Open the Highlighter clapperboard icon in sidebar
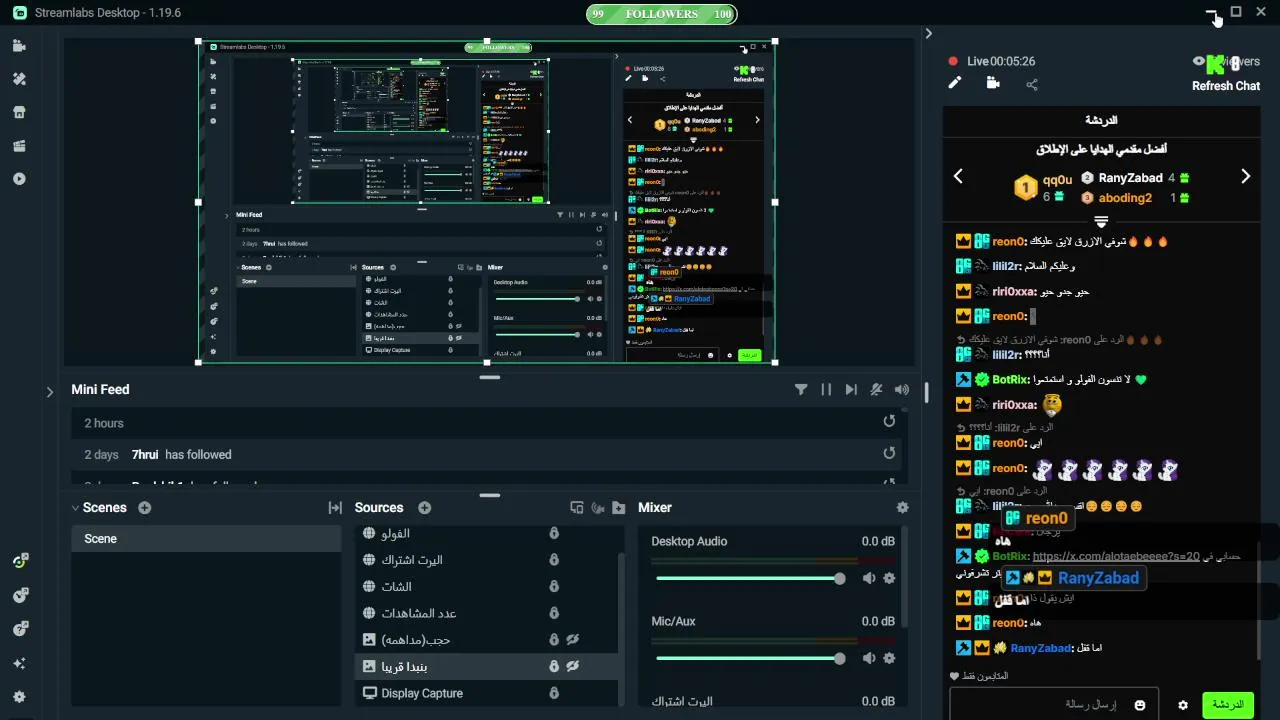 (19, 146)
